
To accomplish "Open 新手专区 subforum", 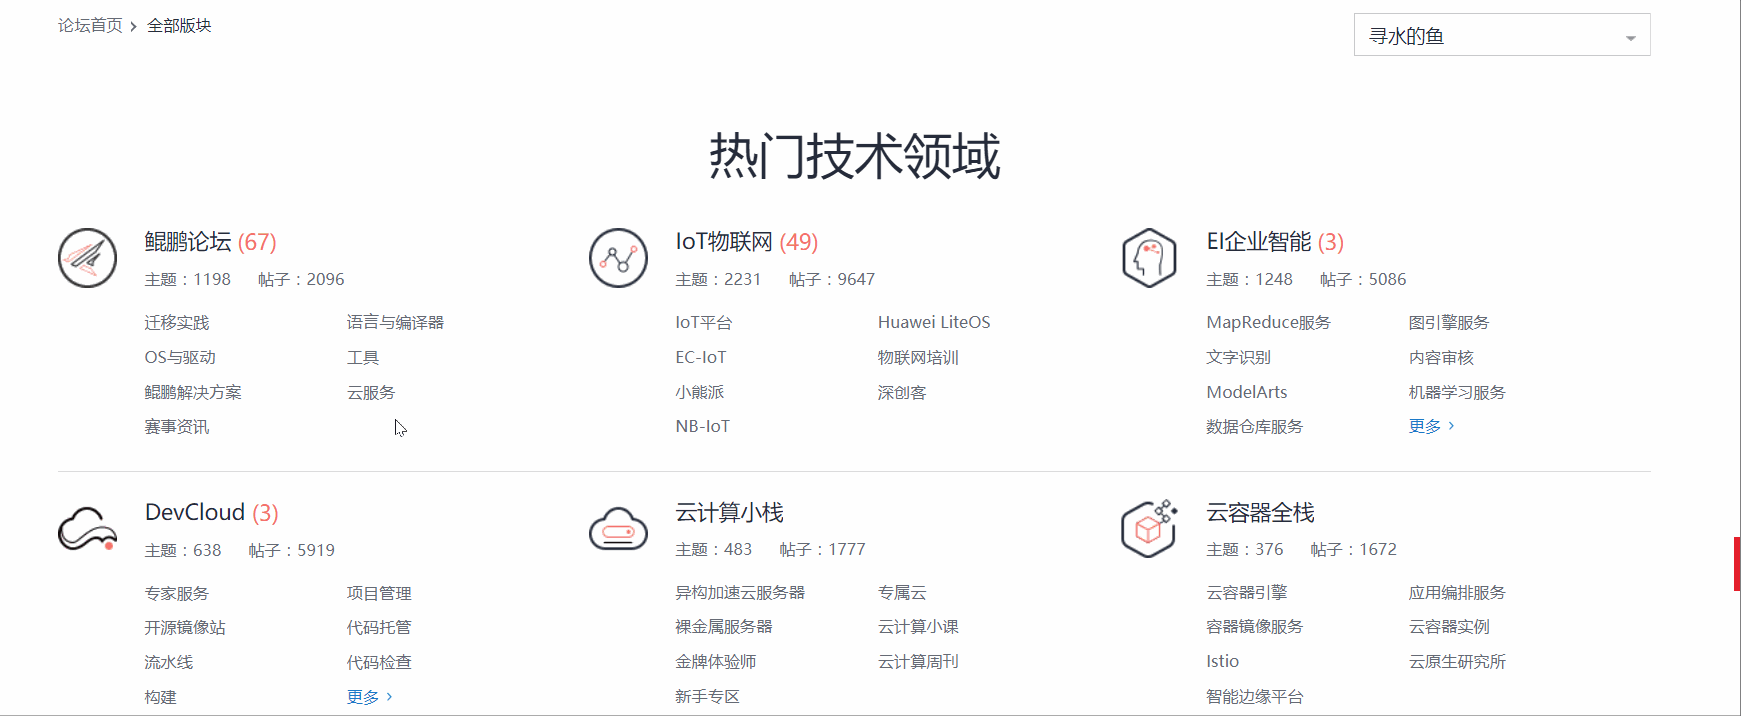I will (707, 696).
